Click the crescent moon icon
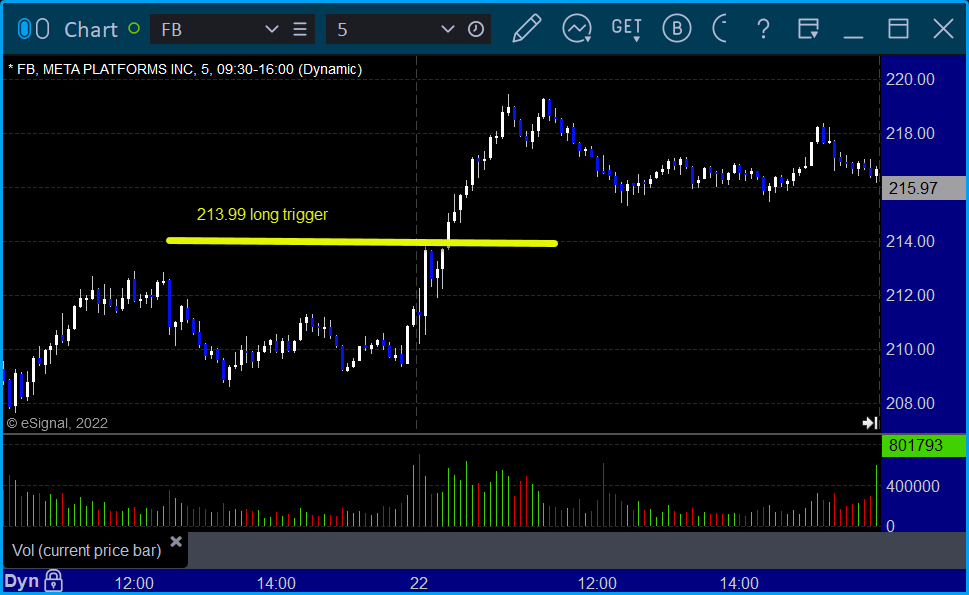This screenshot has width=969, height=595. click(x=719, y=29)
